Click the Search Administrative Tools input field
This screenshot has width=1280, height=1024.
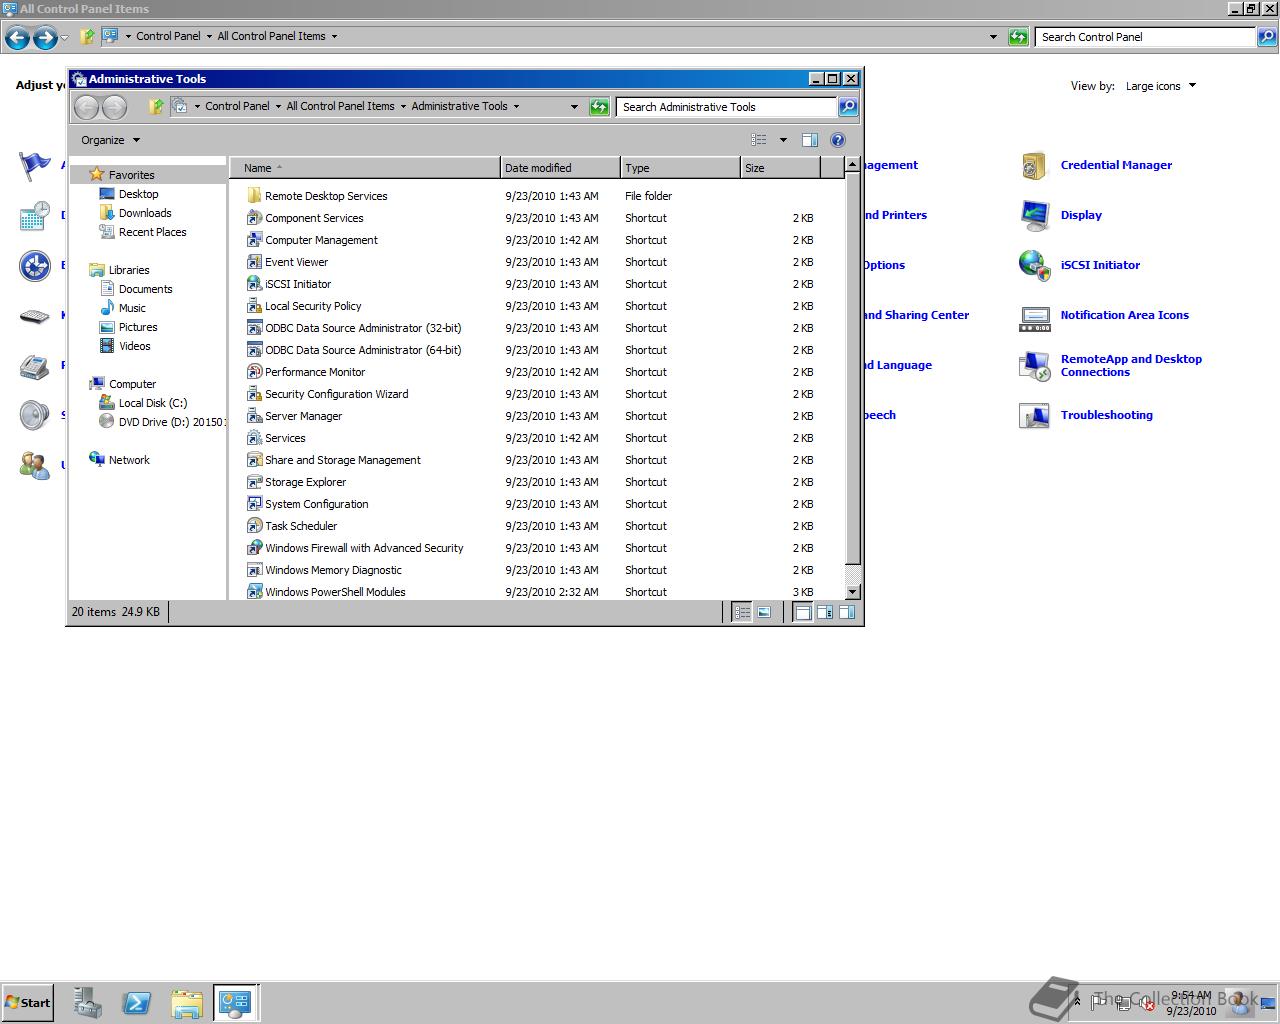coord(726,107)
